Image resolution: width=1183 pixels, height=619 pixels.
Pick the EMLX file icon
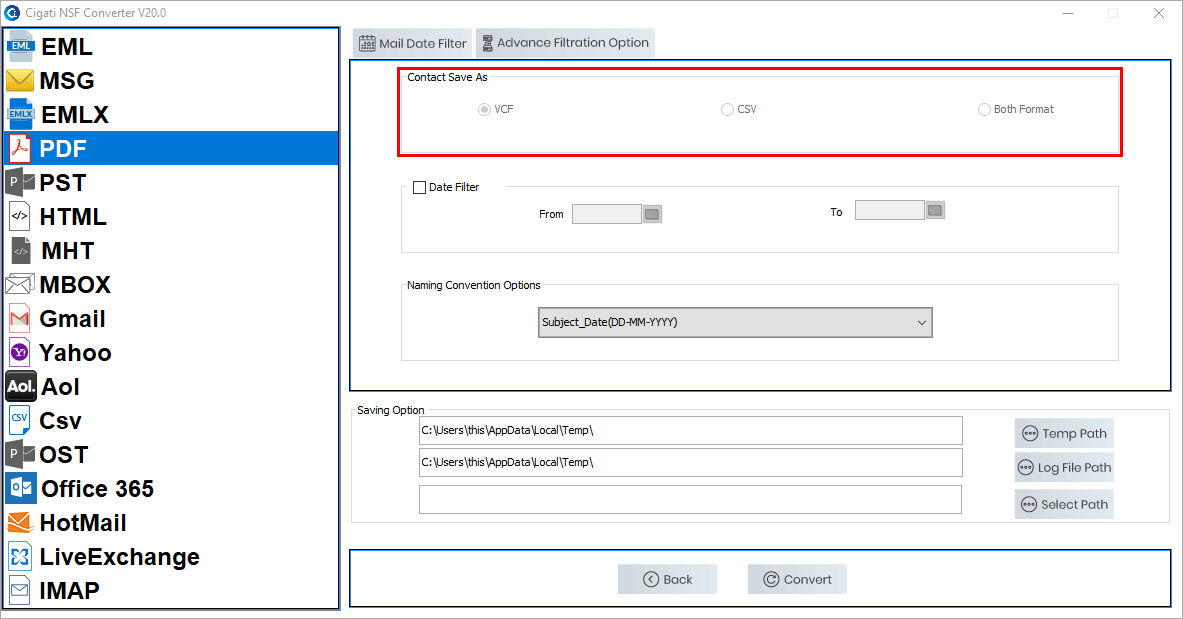(20, 114)
